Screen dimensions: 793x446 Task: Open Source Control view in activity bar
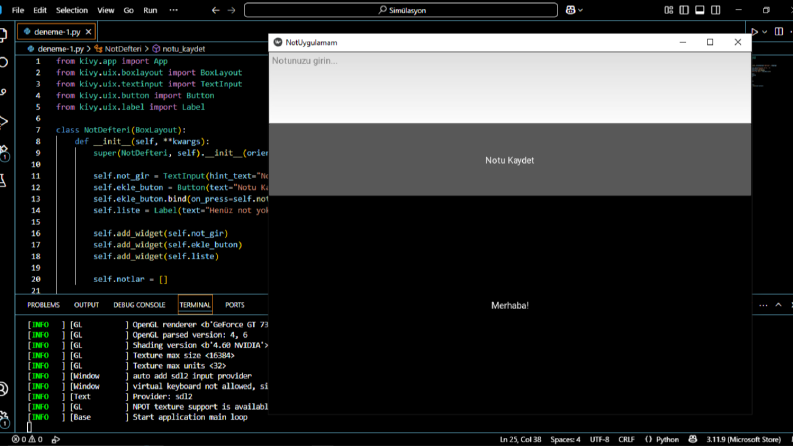click(x=4, y=92)
